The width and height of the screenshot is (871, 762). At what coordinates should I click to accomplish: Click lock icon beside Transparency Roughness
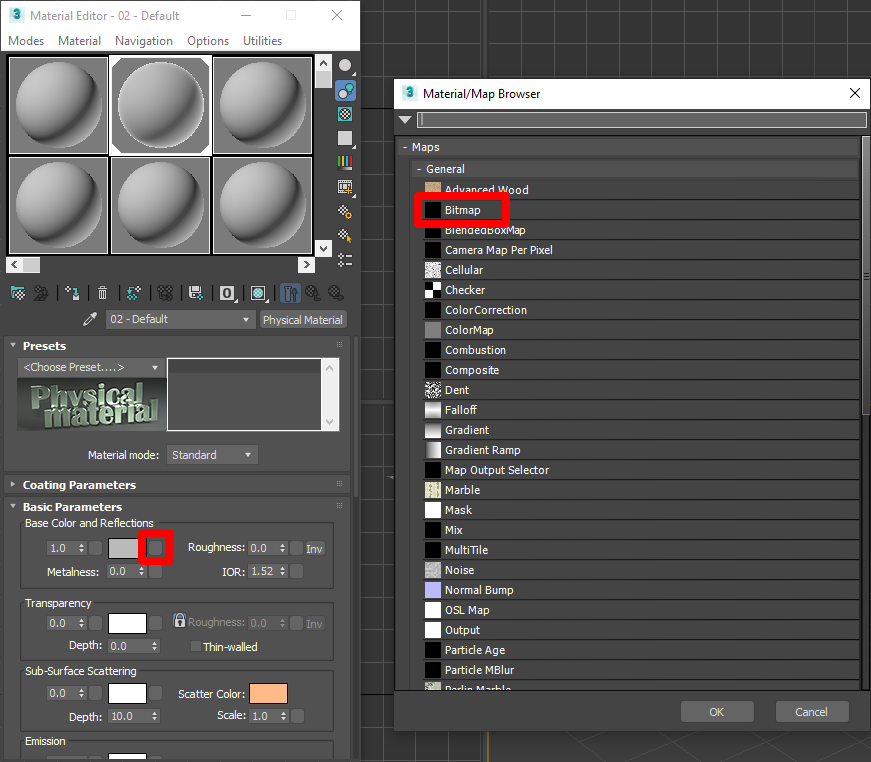pyautogui.click(x=179, y=620)
